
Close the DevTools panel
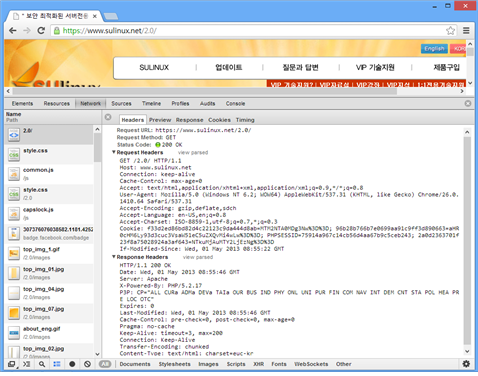[x=468, y=103]
